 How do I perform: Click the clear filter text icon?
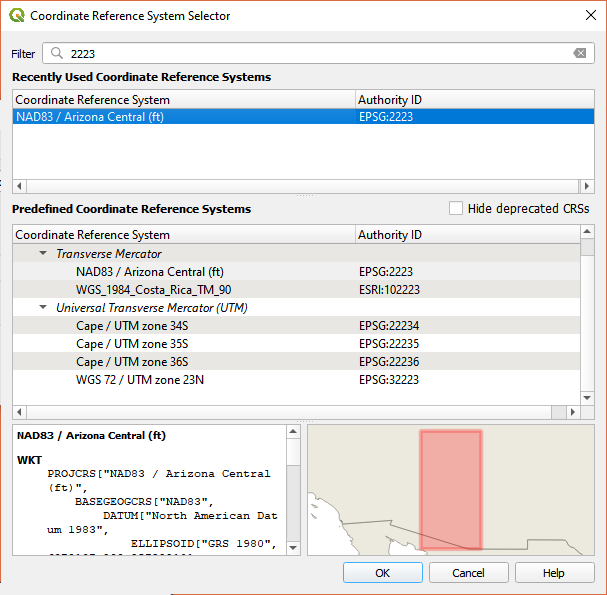(x=580, y=54)
